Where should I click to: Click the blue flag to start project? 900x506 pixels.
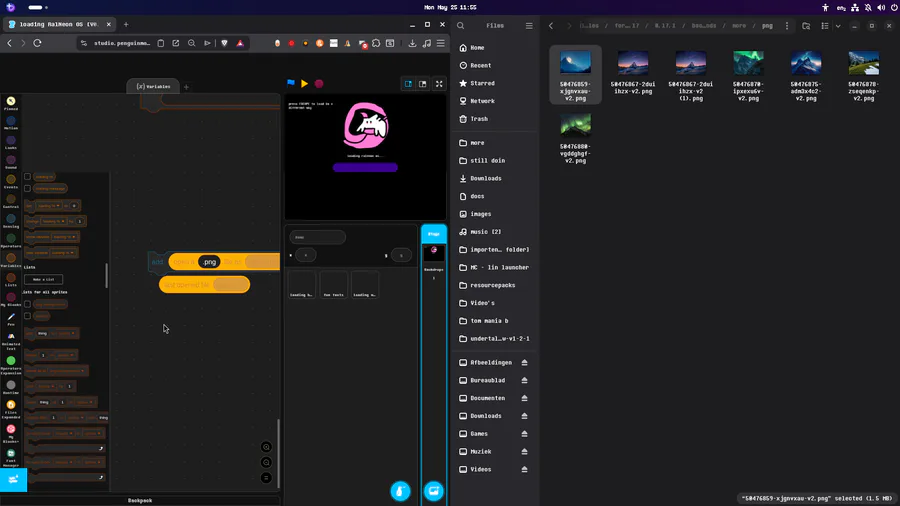291,83
